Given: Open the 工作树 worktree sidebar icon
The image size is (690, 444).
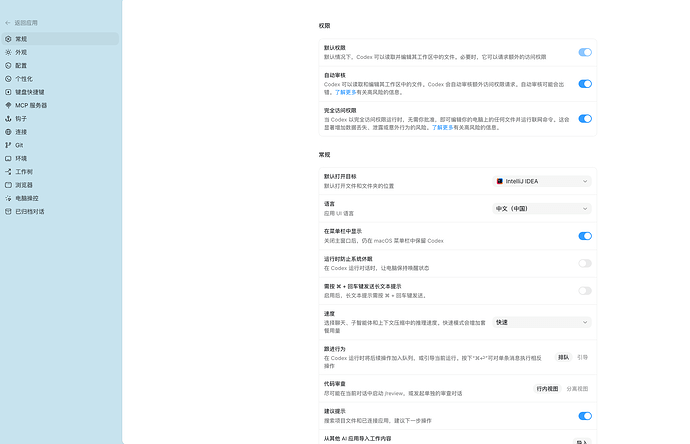Looking at the screenshot, I should click(x=8, y=172).
